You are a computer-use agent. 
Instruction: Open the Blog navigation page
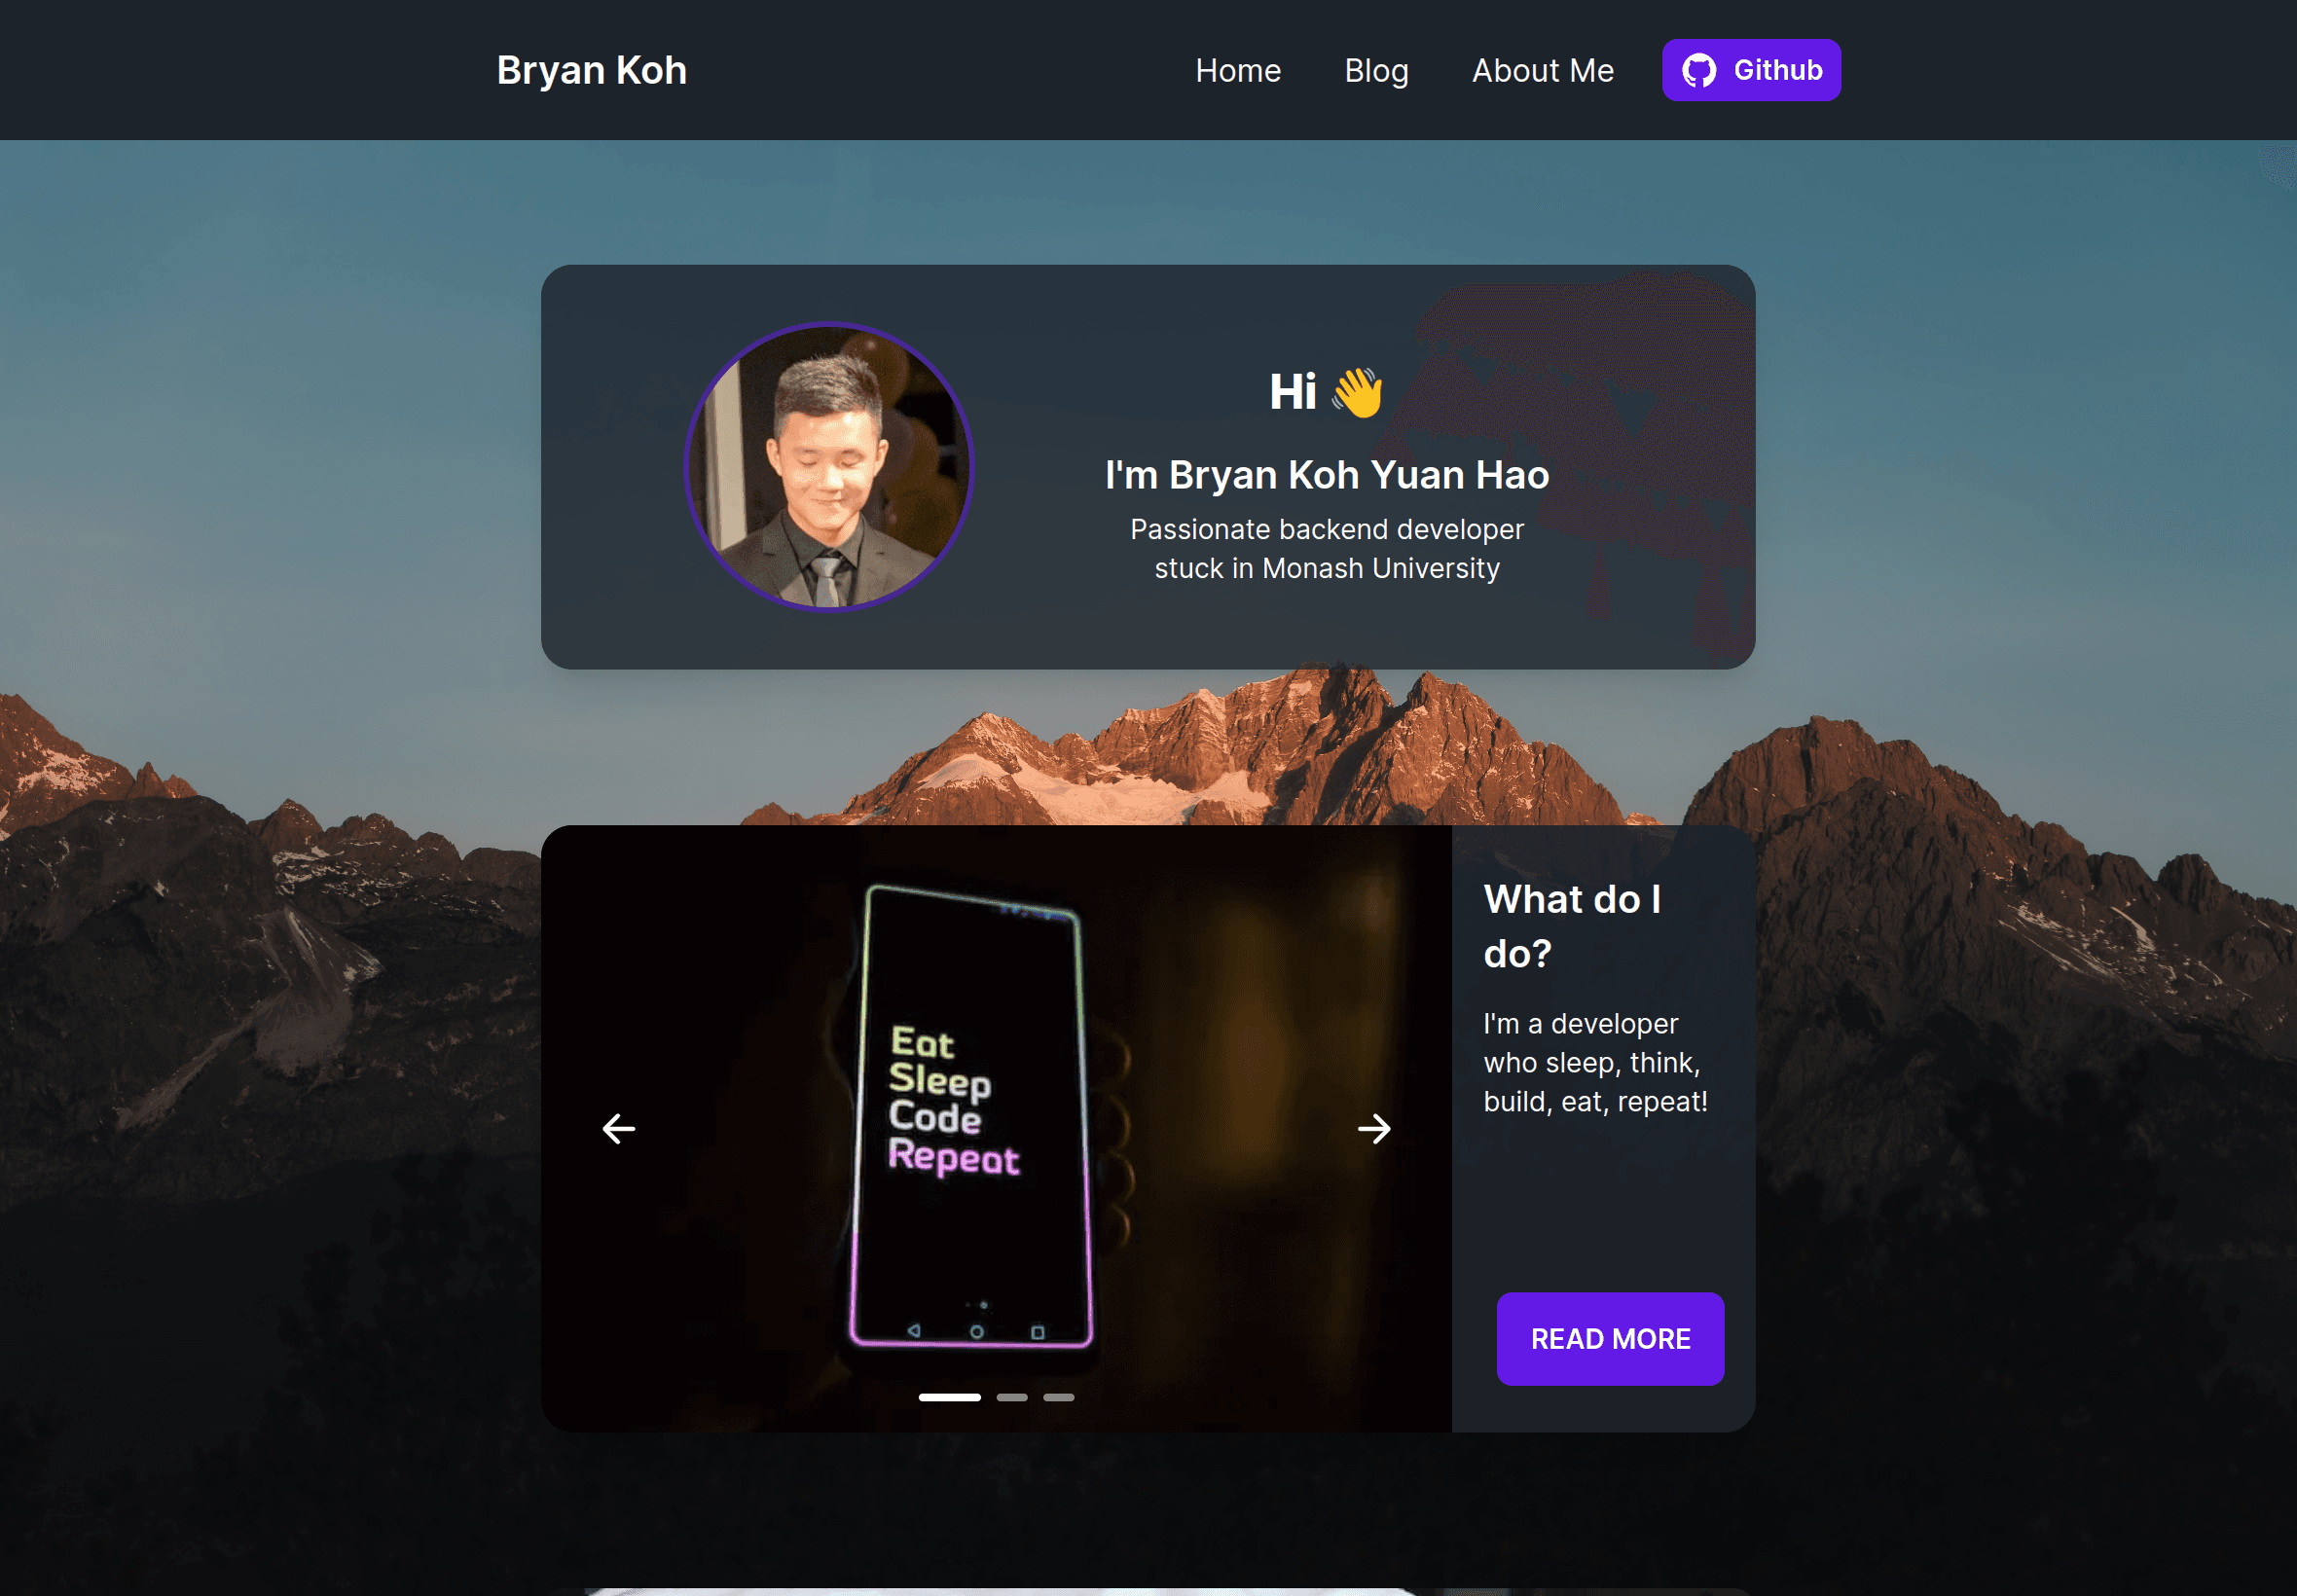(x=1375, y=70)
